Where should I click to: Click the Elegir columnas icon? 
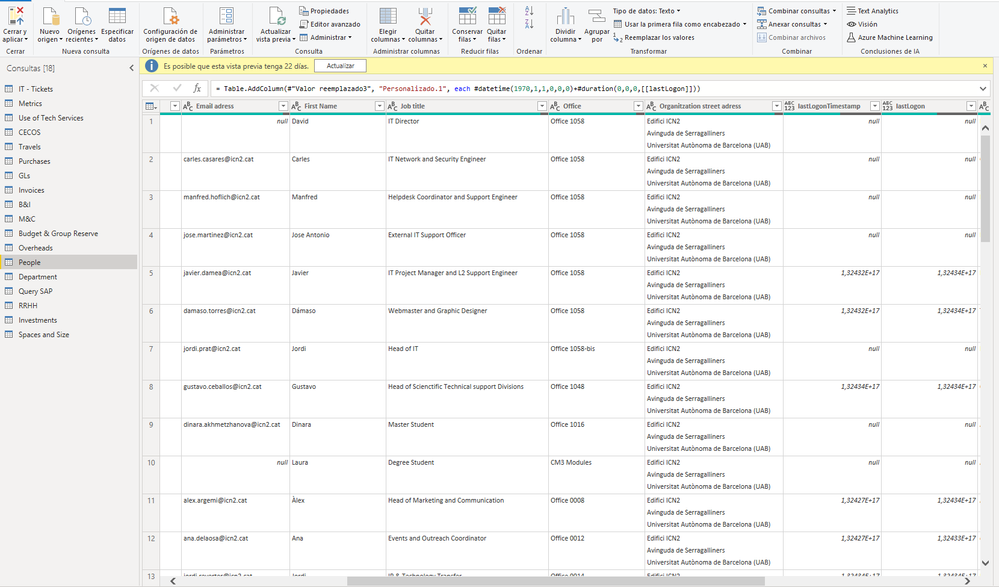388,17
